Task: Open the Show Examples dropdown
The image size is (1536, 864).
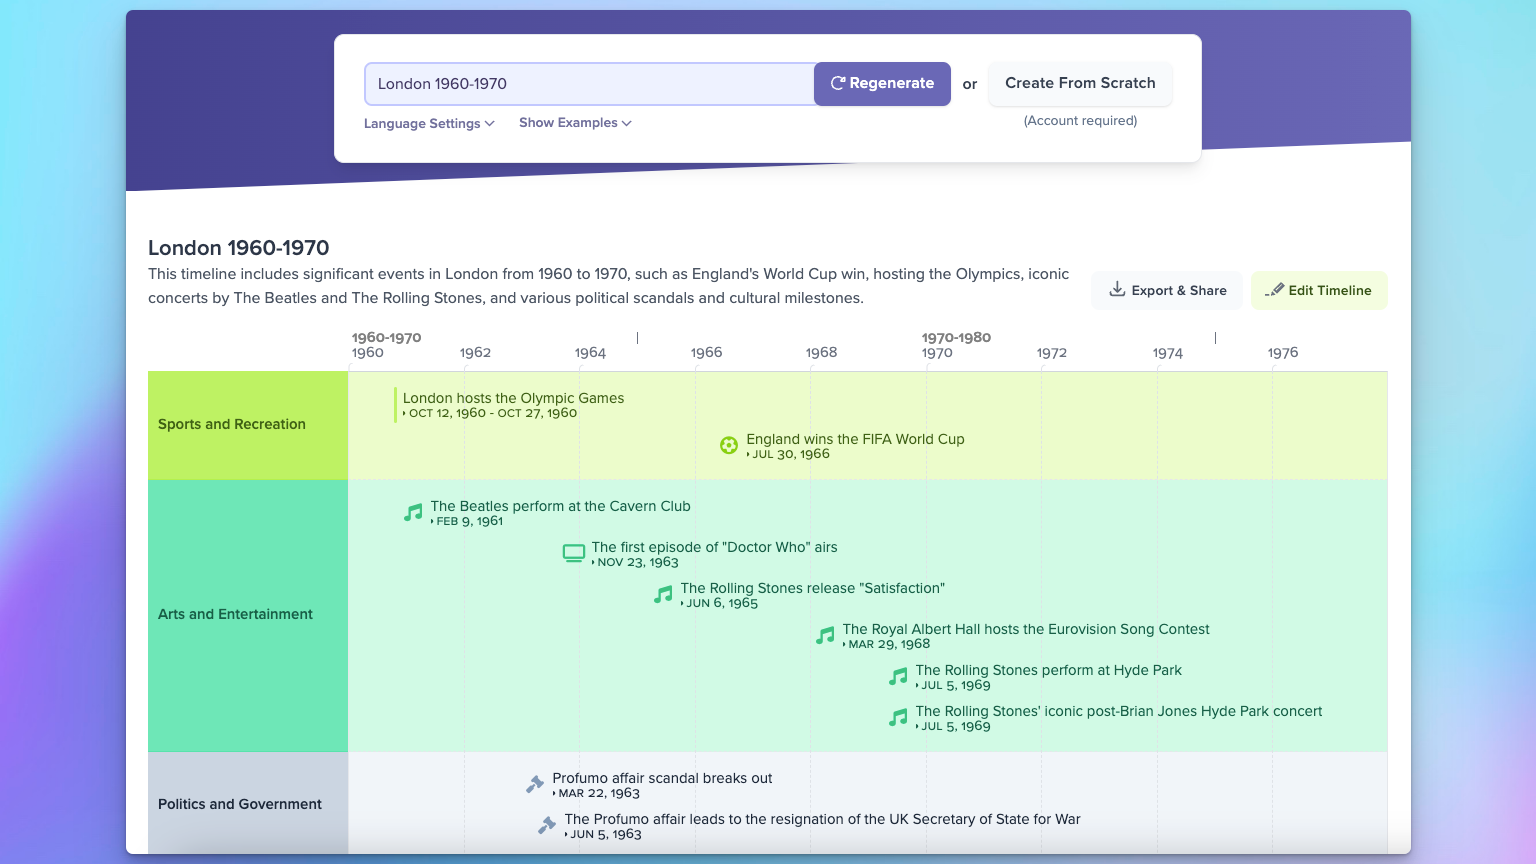Action: tap(575, 123)
